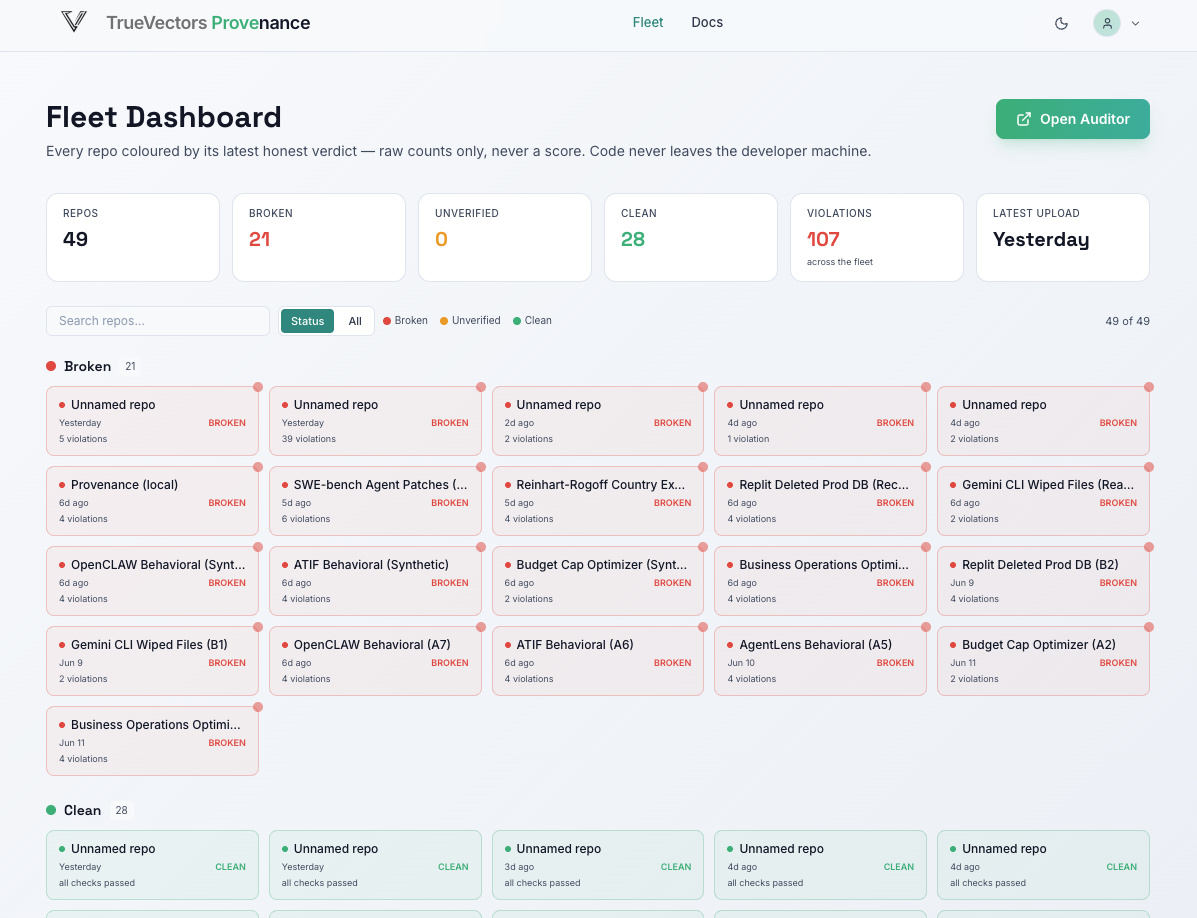Toggle dark mode moon icon
The image size is (1197, 918).
[x=1061, y=24]
